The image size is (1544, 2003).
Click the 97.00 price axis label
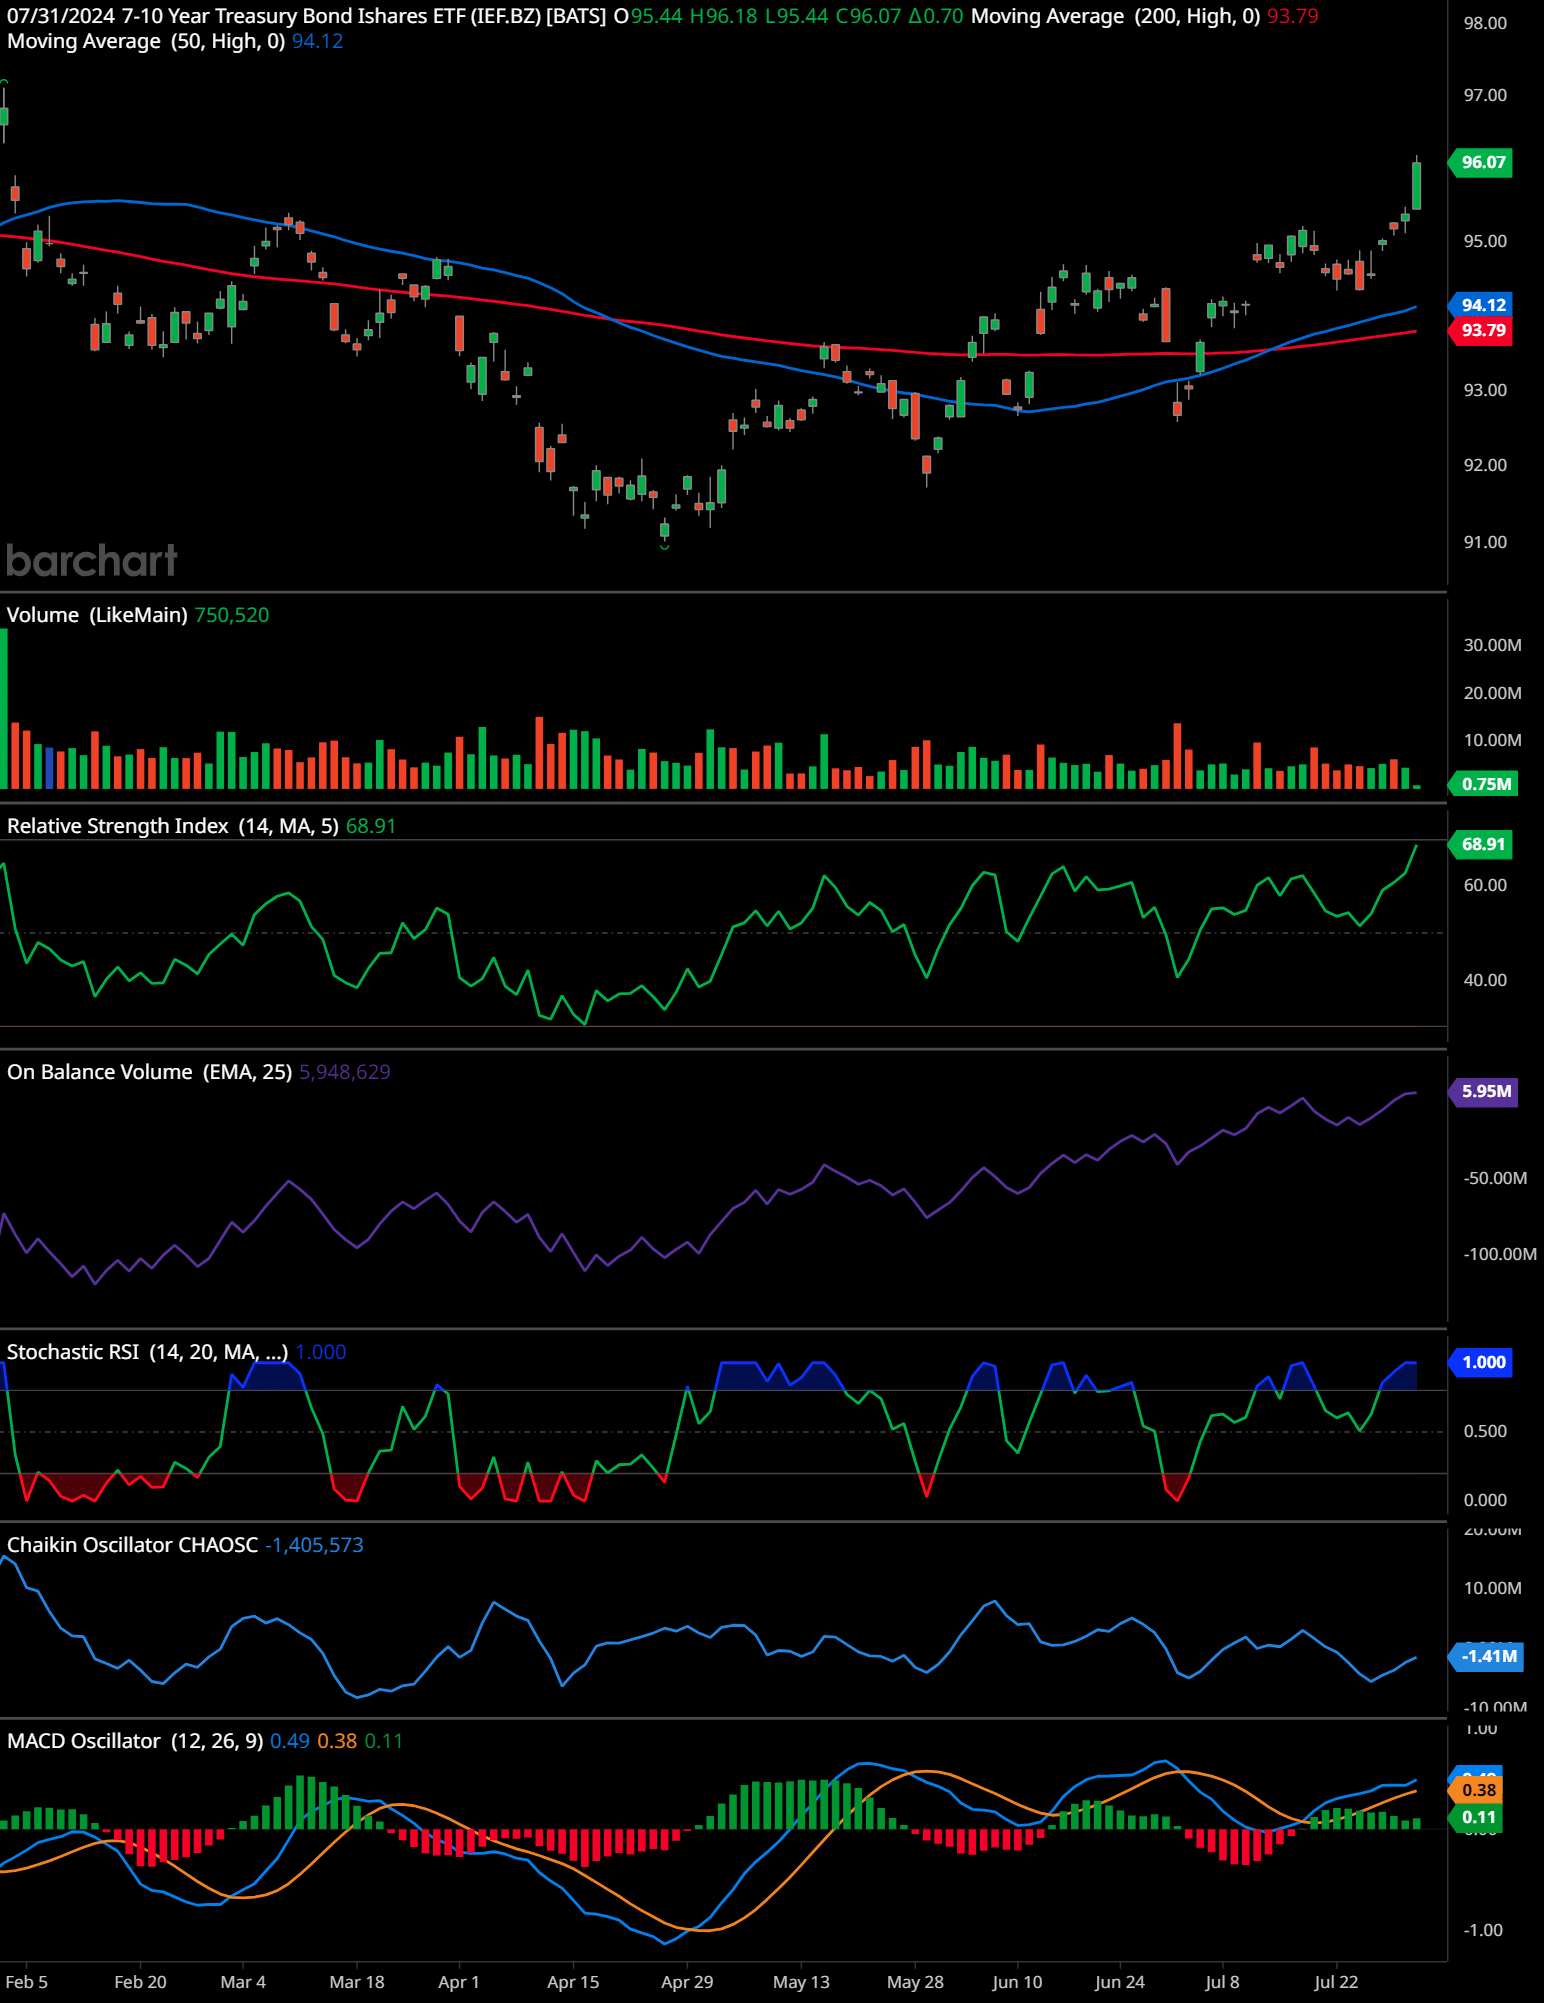[x=1485, y=95]
